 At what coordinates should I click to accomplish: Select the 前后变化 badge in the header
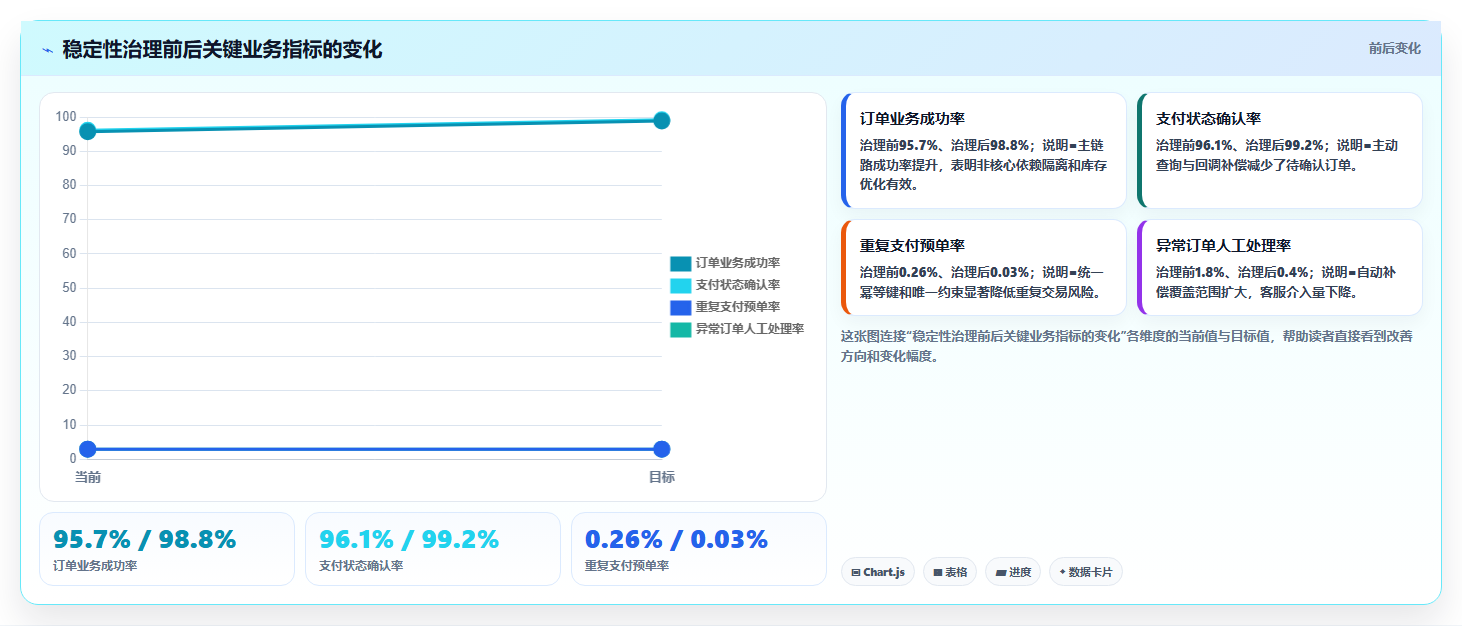pyautogui.click(x=1394, y=49)
